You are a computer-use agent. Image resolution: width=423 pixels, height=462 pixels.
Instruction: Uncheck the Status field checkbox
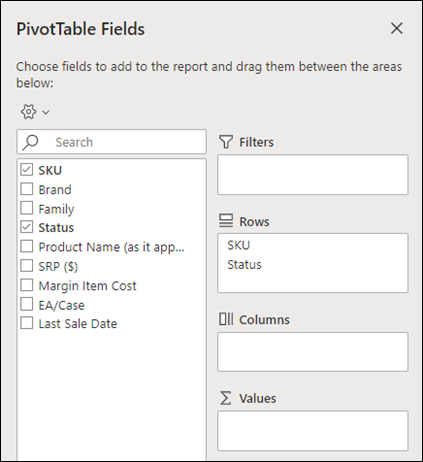[27, 227]
